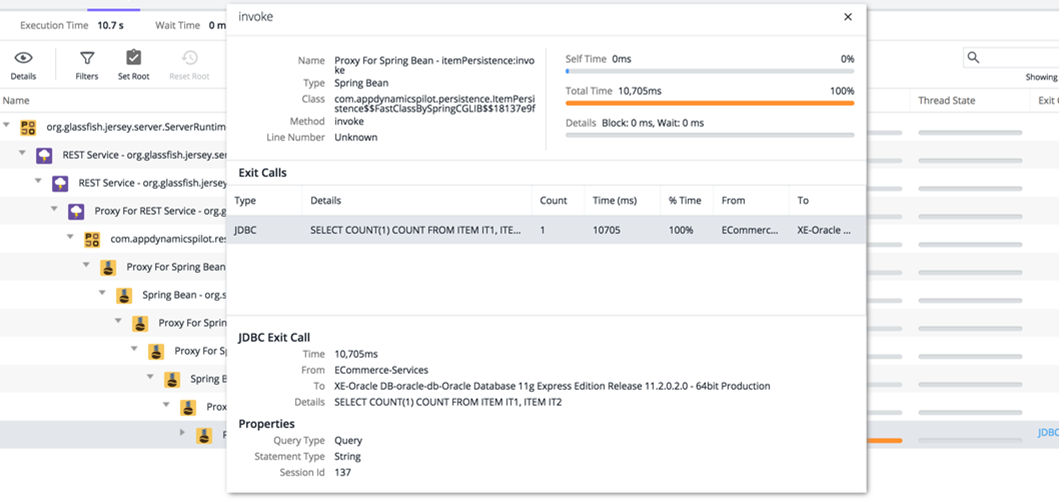Select the Query Type value Query
The width and height of the screenshot is (1059, 500).
(348, 441)
